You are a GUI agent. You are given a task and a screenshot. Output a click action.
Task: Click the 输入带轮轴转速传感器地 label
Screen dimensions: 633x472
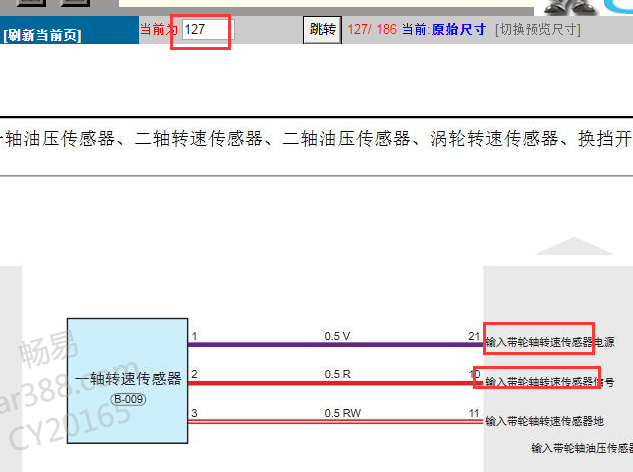point(544,421)
